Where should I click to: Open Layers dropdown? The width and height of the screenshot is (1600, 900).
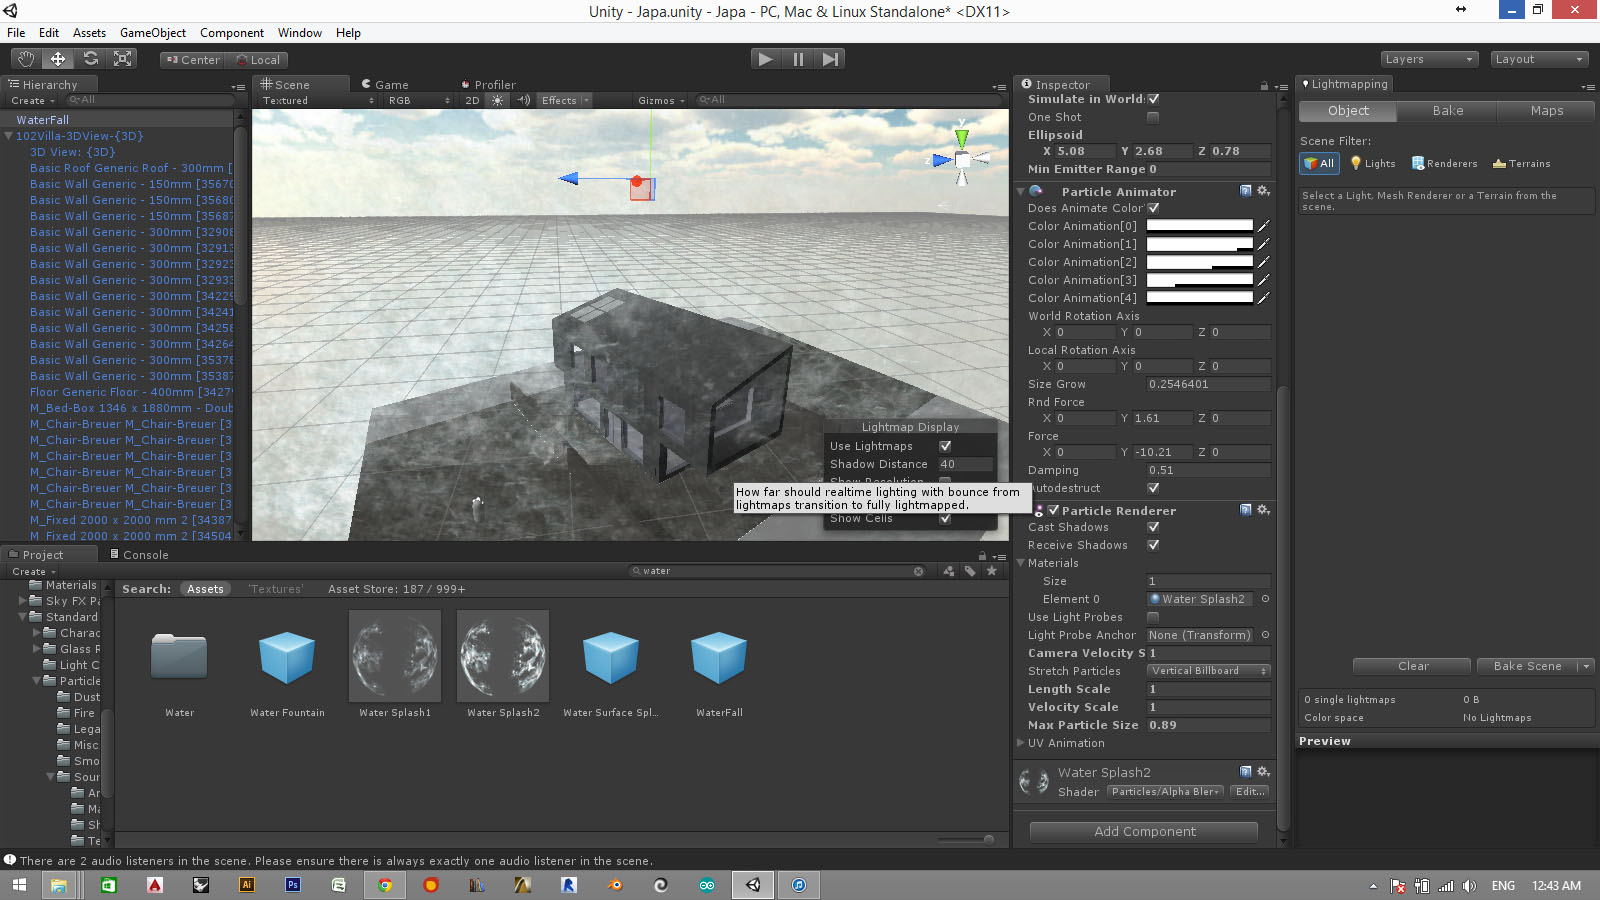pyautogui.click(x=1429, y=59)
